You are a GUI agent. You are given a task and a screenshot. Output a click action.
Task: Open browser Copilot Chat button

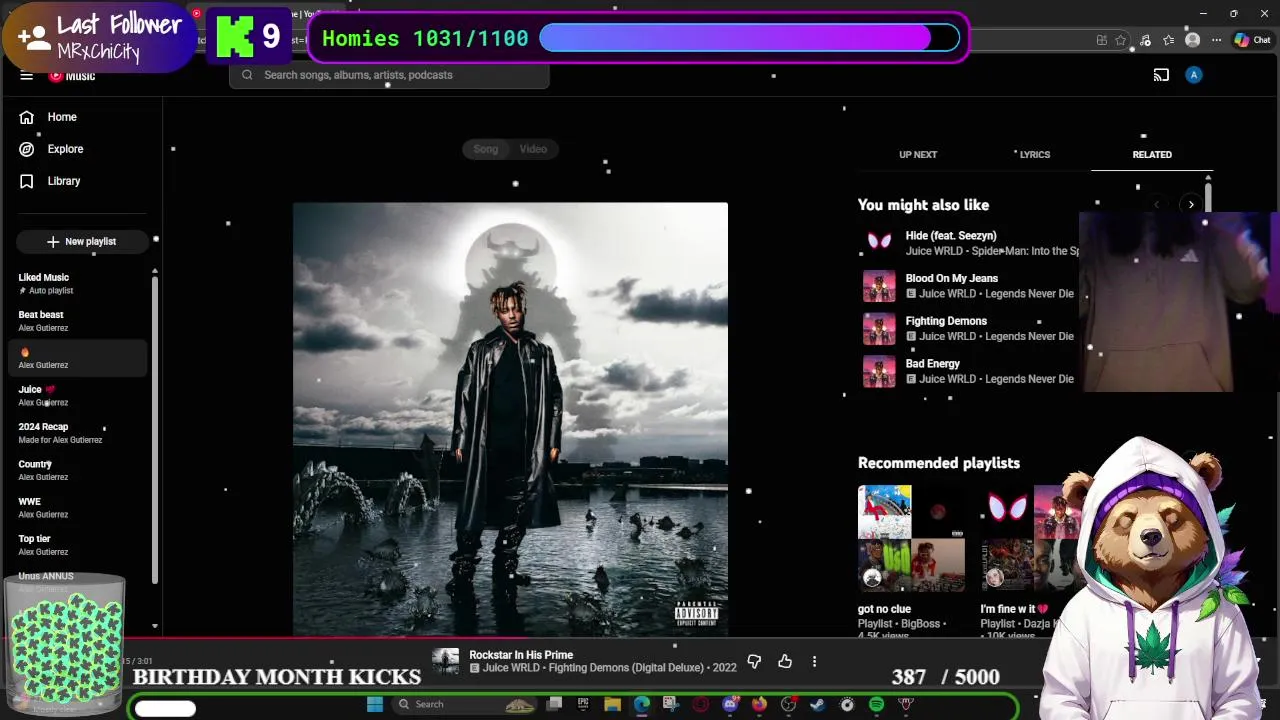(1252, 40)
